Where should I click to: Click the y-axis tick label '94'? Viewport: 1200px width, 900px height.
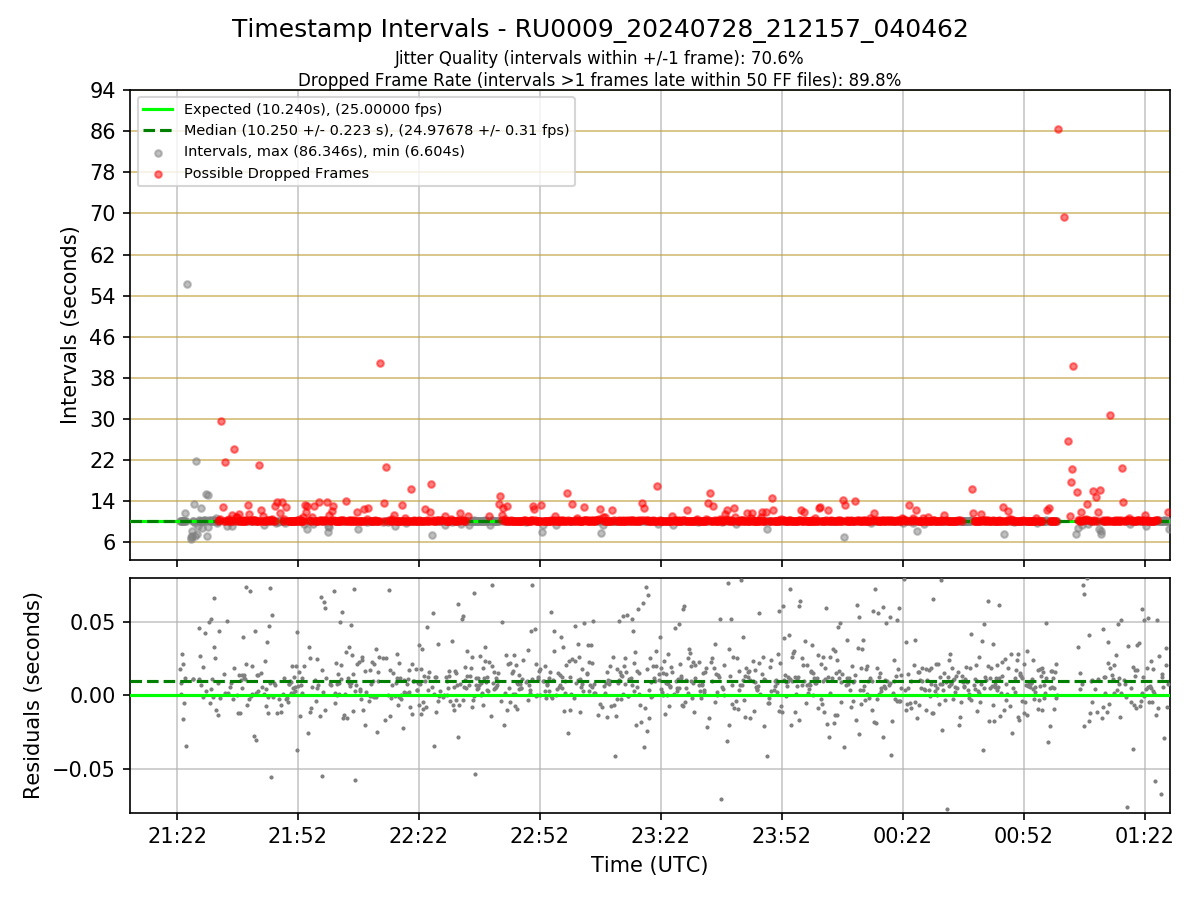[x=104, y=90]
